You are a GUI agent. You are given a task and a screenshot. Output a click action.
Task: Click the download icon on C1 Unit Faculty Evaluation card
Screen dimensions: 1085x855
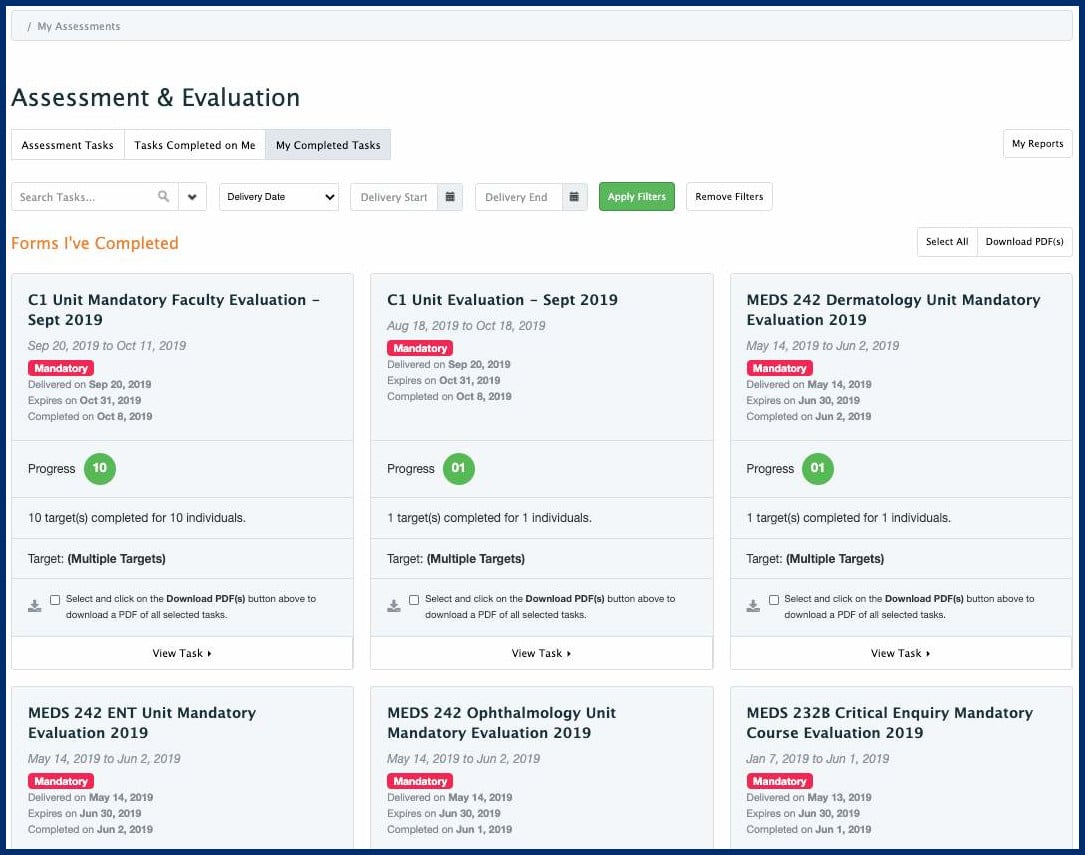(35, 605)
